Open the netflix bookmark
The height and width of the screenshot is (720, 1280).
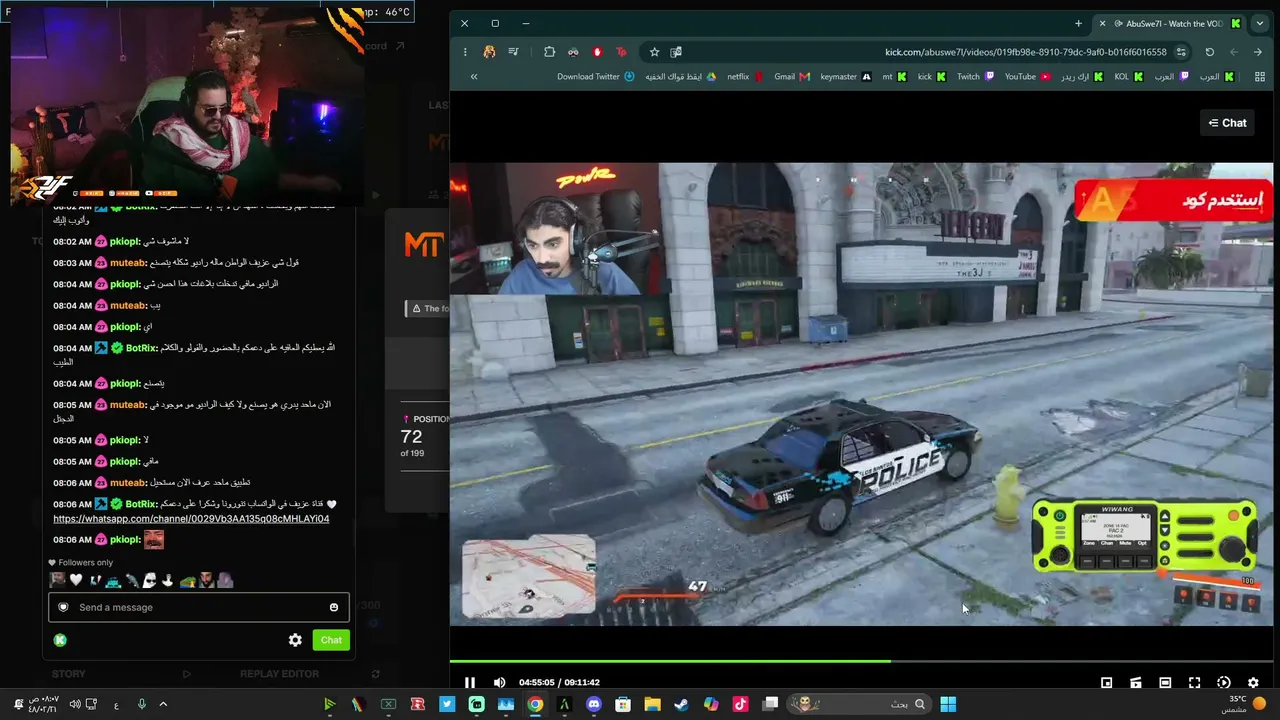pos(745,77)
